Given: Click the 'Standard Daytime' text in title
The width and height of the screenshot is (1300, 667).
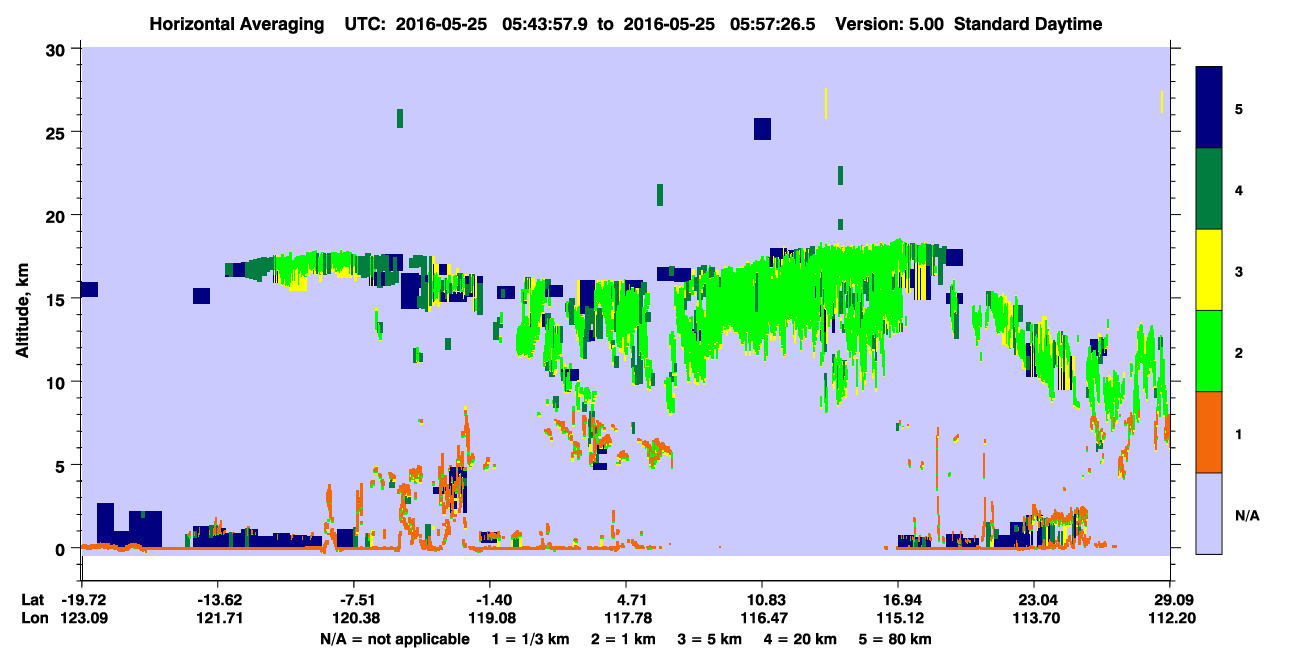Looking at the screenshot, I should pos(1028,24).
